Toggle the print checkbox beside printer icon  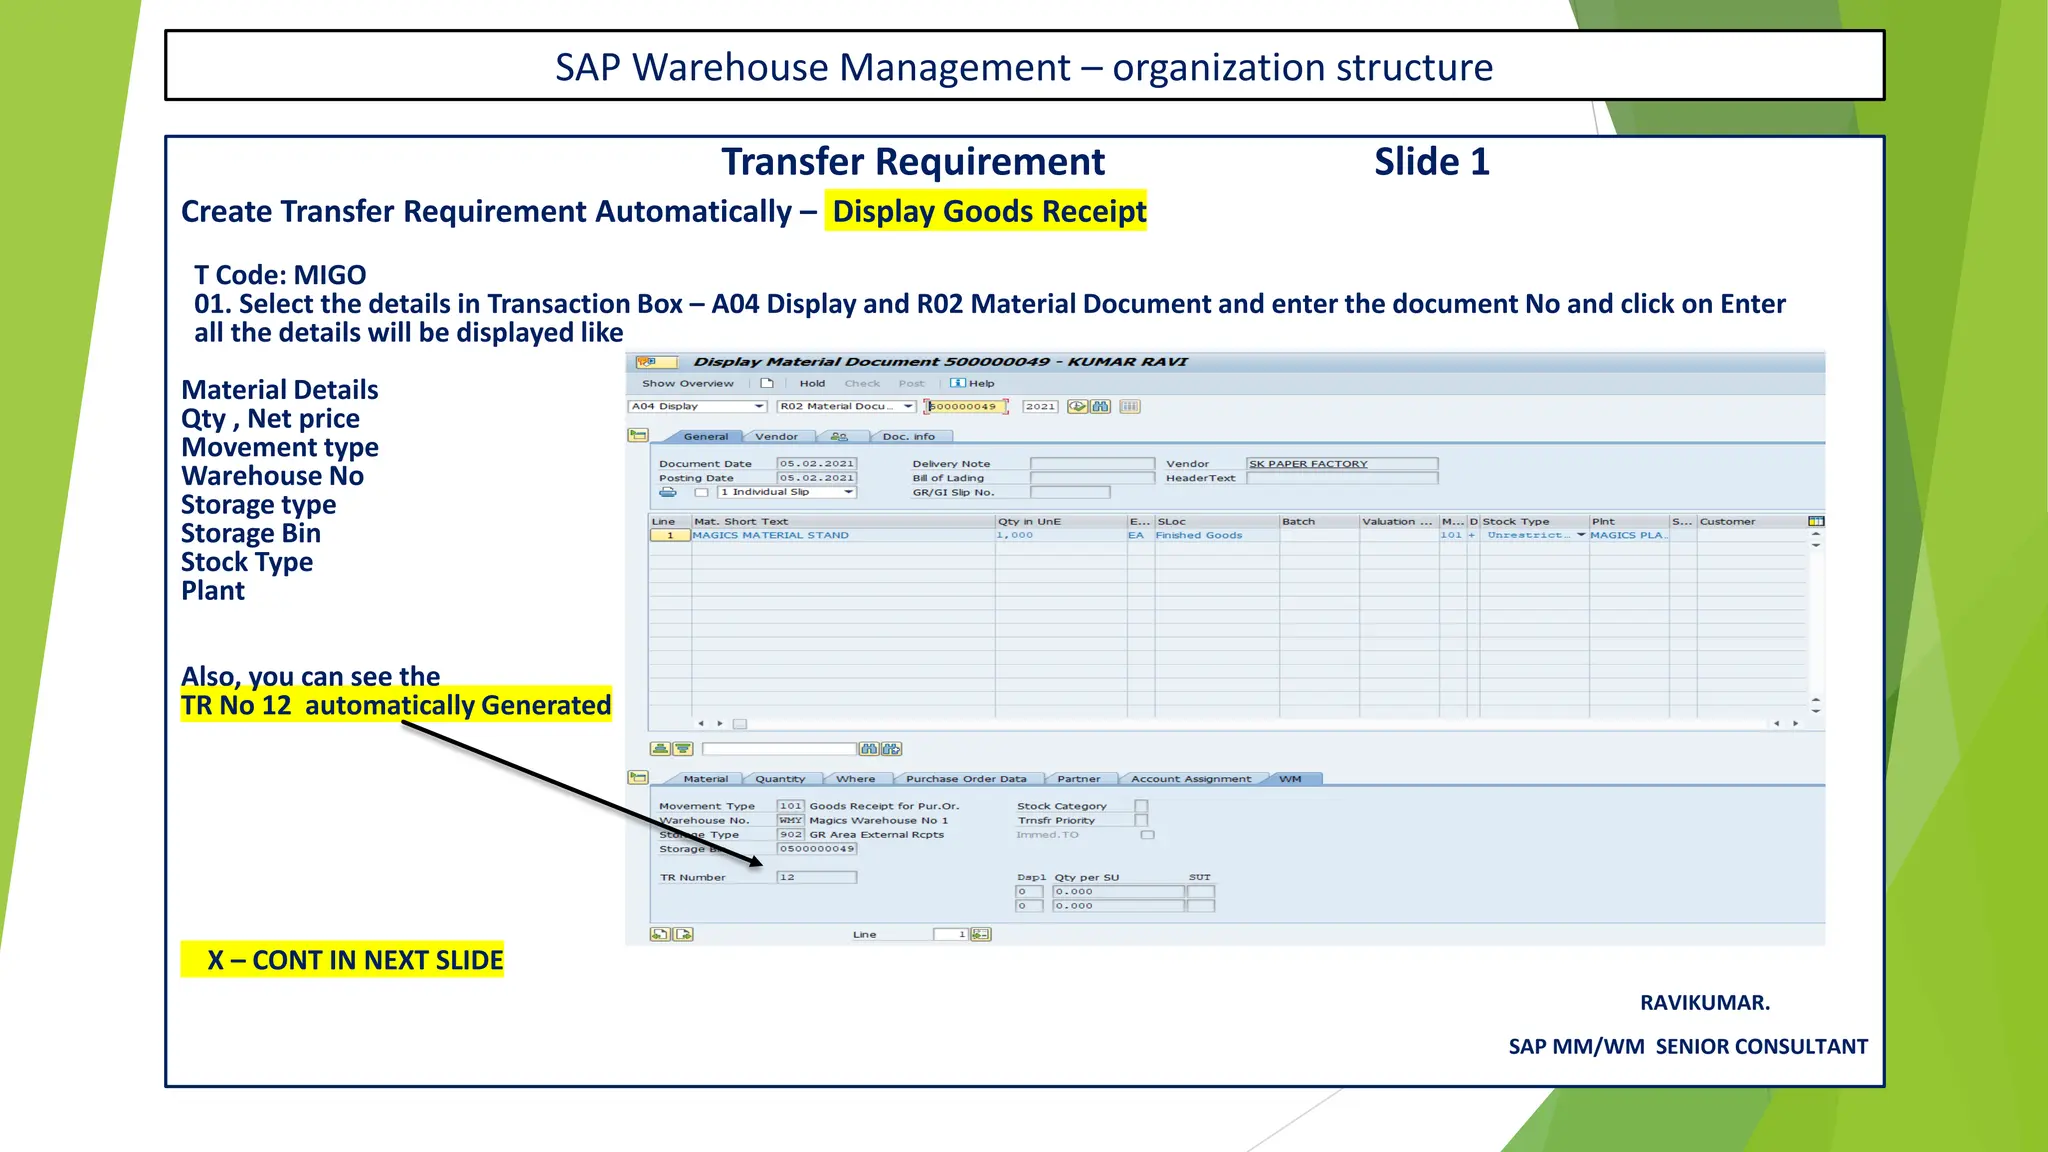pyautogui.click(x=702, y=492)
